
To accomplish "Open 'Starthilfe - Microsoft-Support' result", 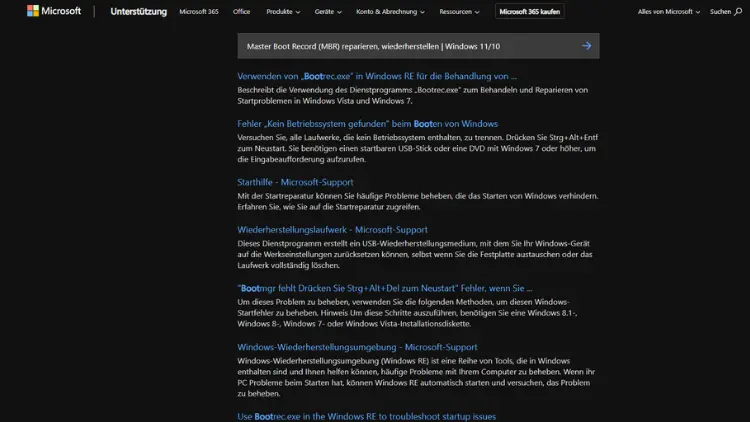I will coord(295,182).
